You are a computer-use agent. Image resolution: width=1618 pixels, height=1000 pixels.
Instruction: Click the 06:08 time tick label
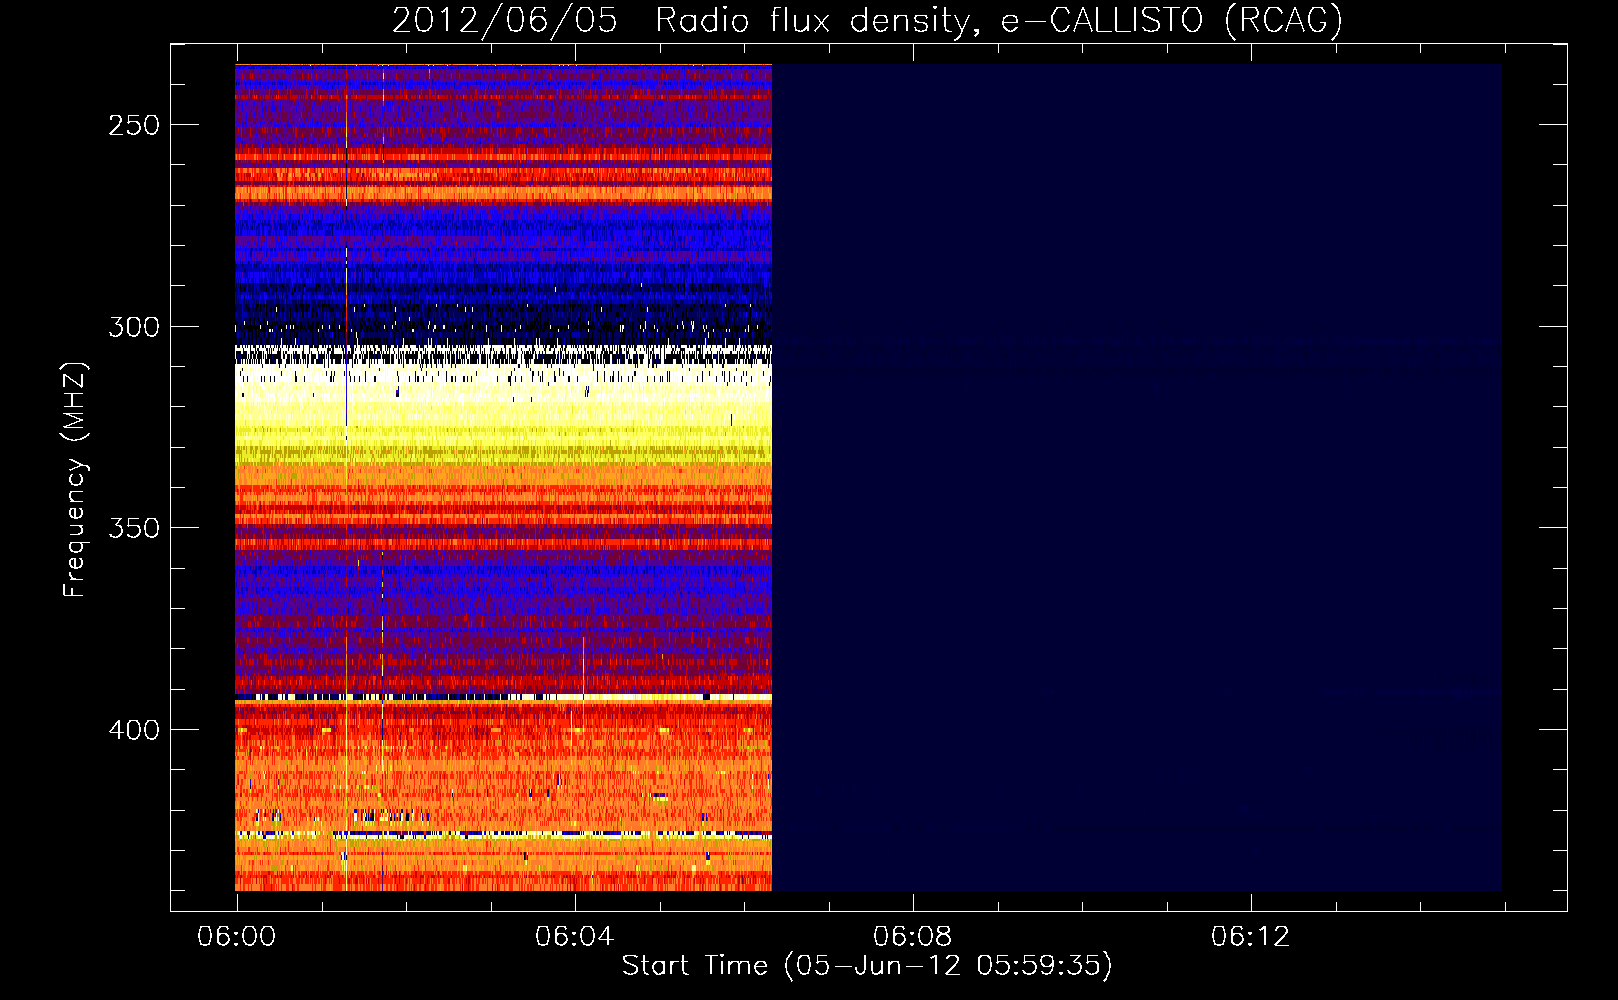pos(912,937)
